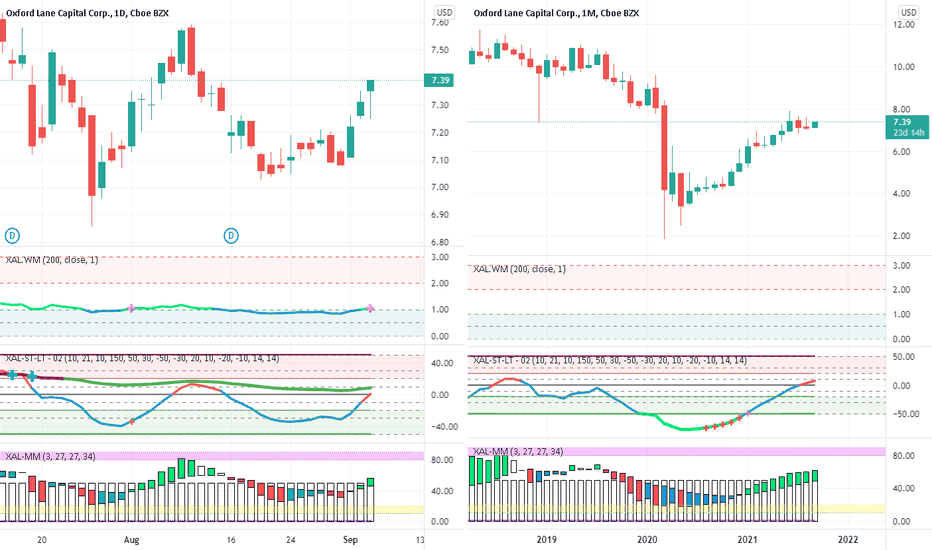932x550 pixels.
Task: Click the 2022 label on monthly time axis
Action: pyautogui.click(x=848, y=539)
